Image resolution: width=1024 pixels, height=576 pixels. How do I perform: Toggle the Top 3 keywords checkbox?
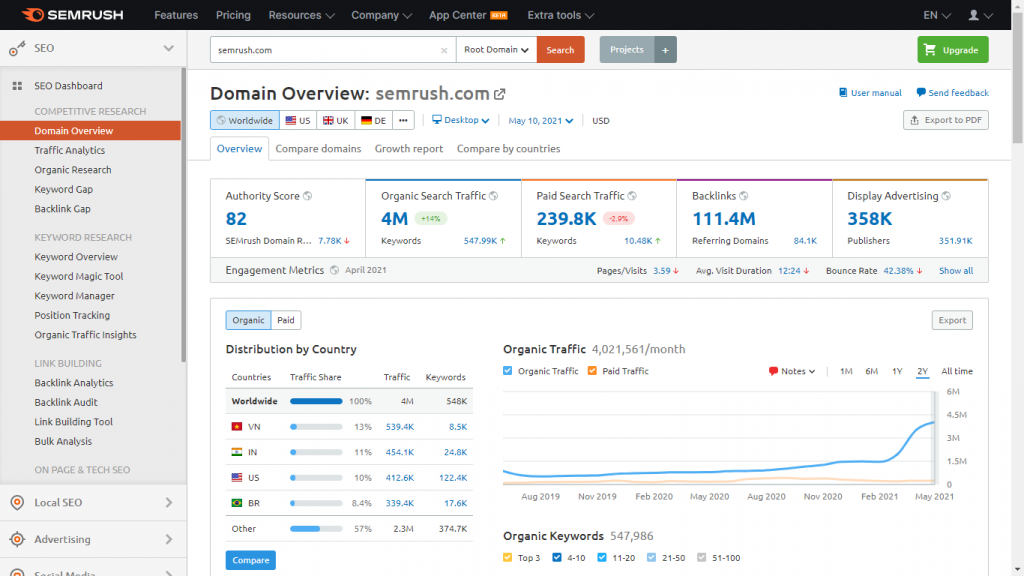[x=507, y=558]
